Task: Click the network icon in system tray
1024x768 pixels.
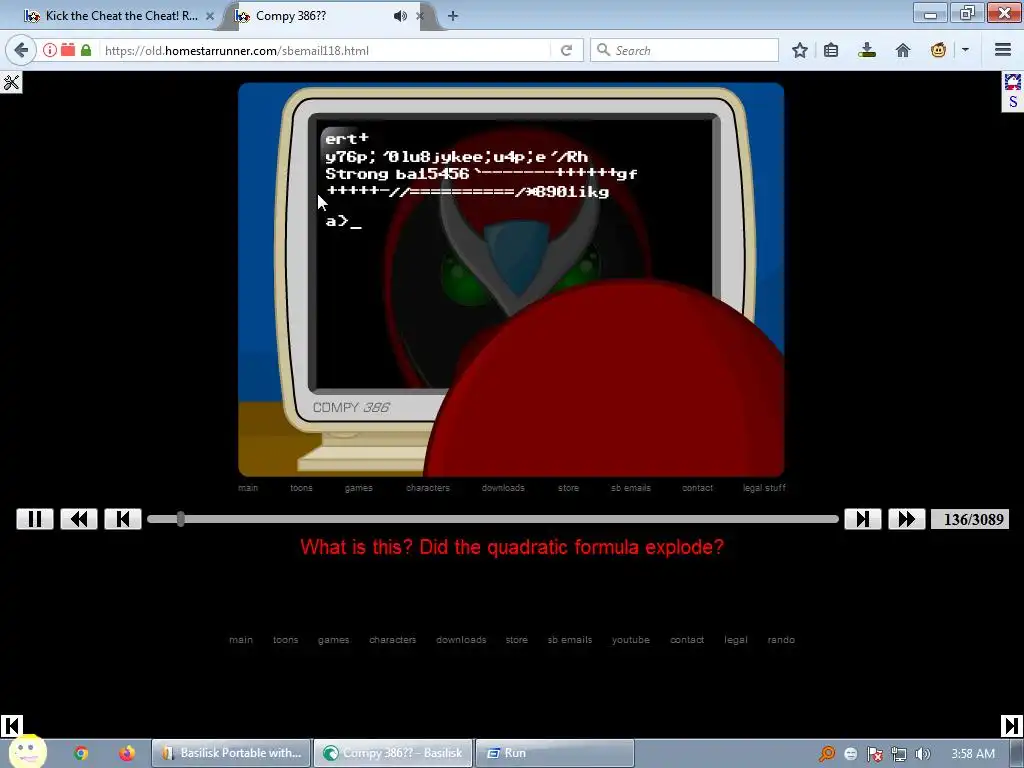Action: point(899,754)
